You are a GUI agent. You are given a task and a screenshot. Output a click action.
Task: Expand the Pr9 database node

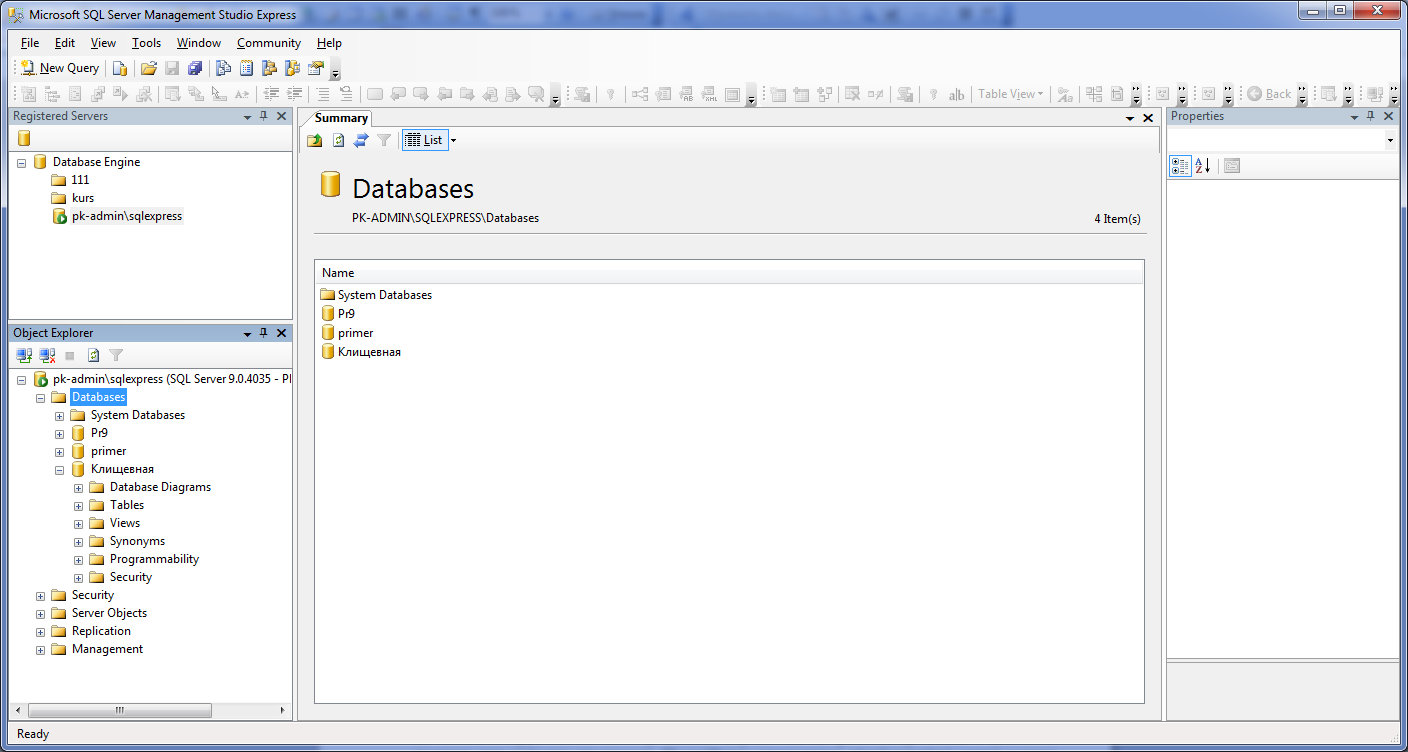pos(60,434)
